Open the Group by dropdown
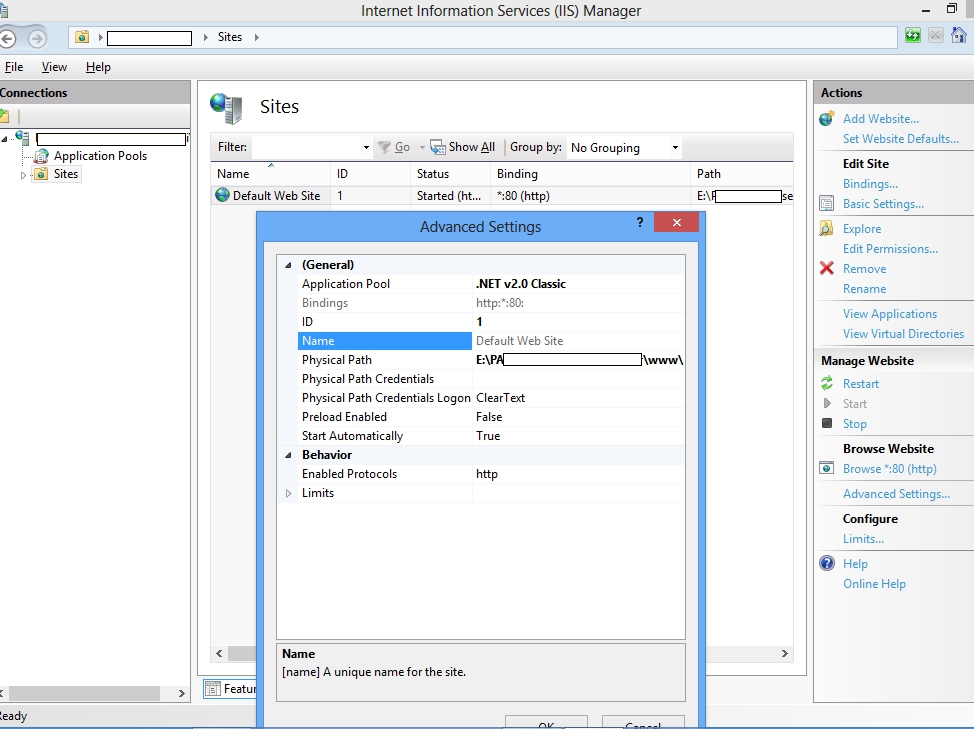 tap(675, 148)
